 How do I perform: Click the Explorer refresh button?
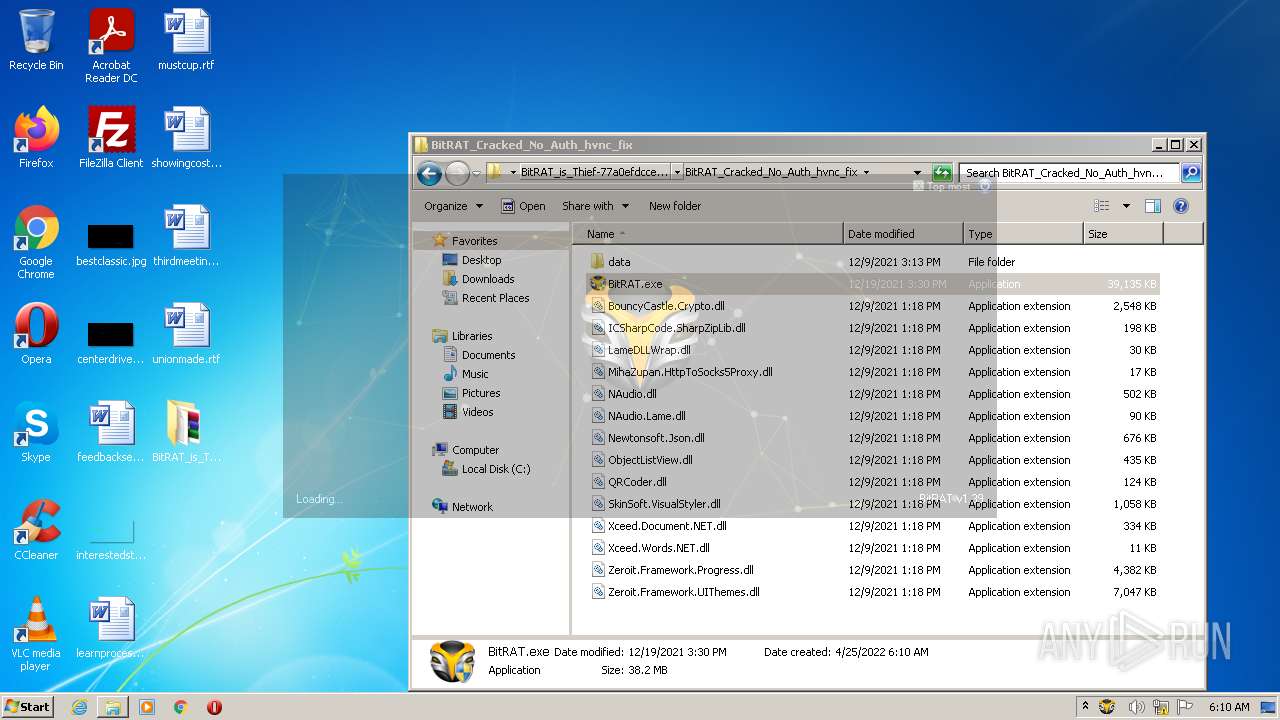point(941,172)
